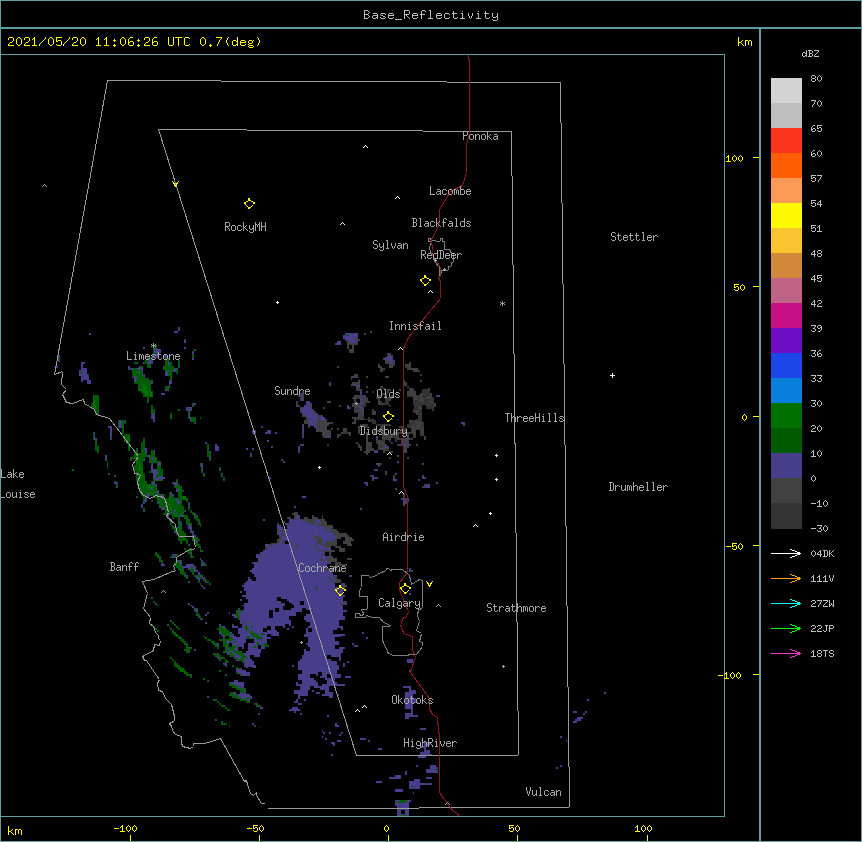Image resolution: width=862 pixels, height=842 pixels.
Task: Click the Didsbury label
Action: coord(384,431)
